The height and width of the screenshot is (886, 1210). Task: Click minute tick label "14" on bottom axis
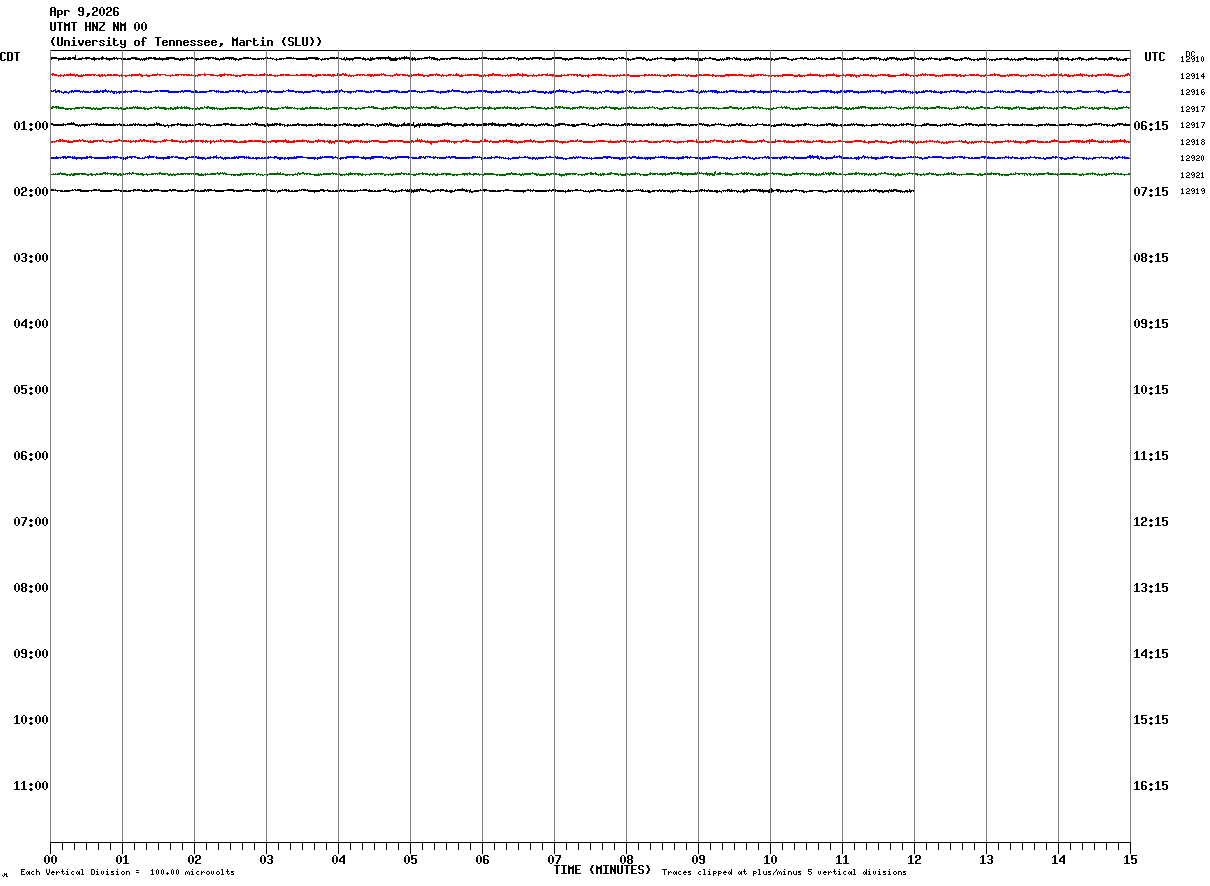click(1058, 860)
